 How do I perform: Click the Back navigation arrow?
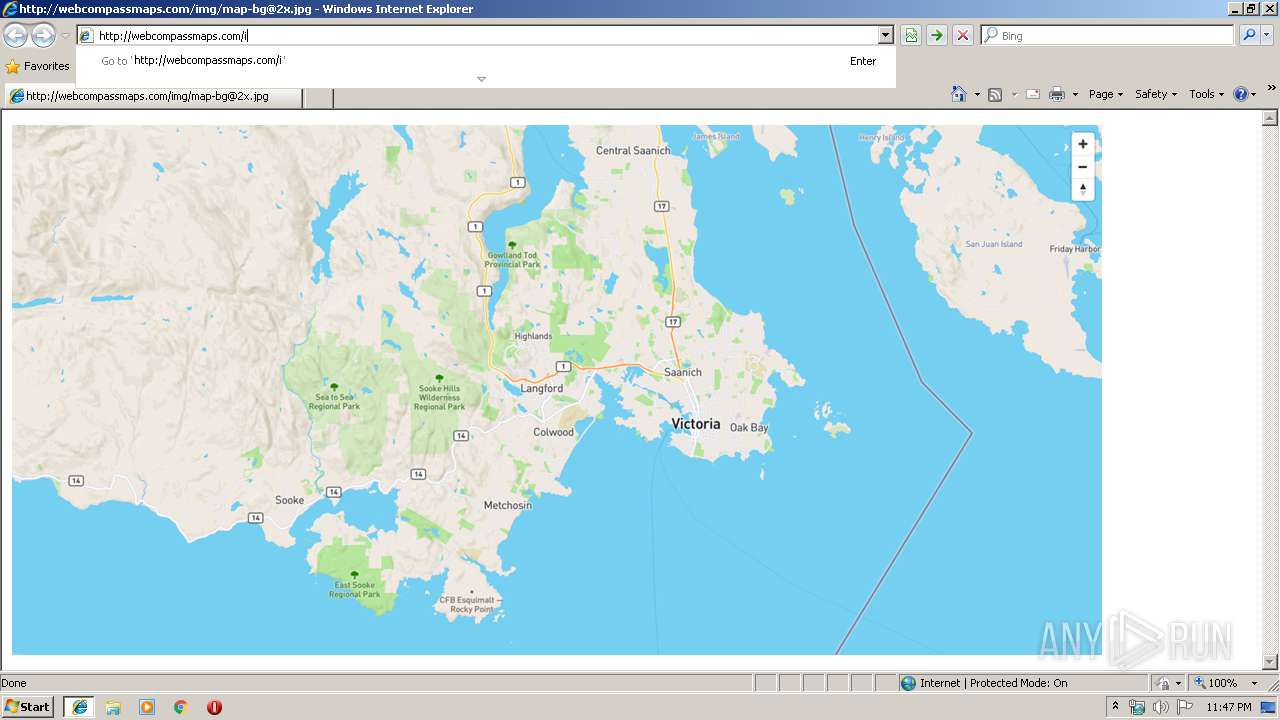(x=15, y=36)
